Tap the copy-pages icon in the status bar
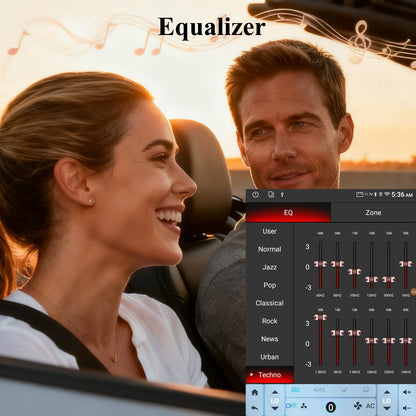The height and width of the screenshot is (416, 416). click(x=271, y=194)
